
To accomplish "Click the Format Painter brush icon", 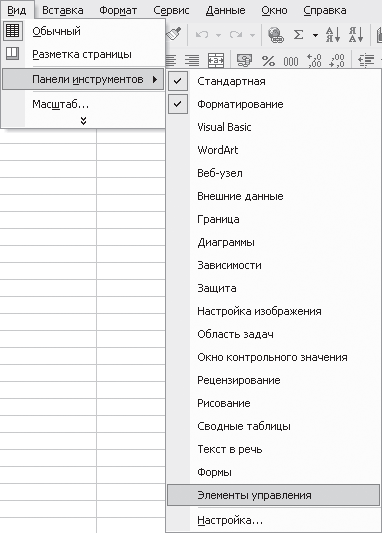I will click(174, 34).
